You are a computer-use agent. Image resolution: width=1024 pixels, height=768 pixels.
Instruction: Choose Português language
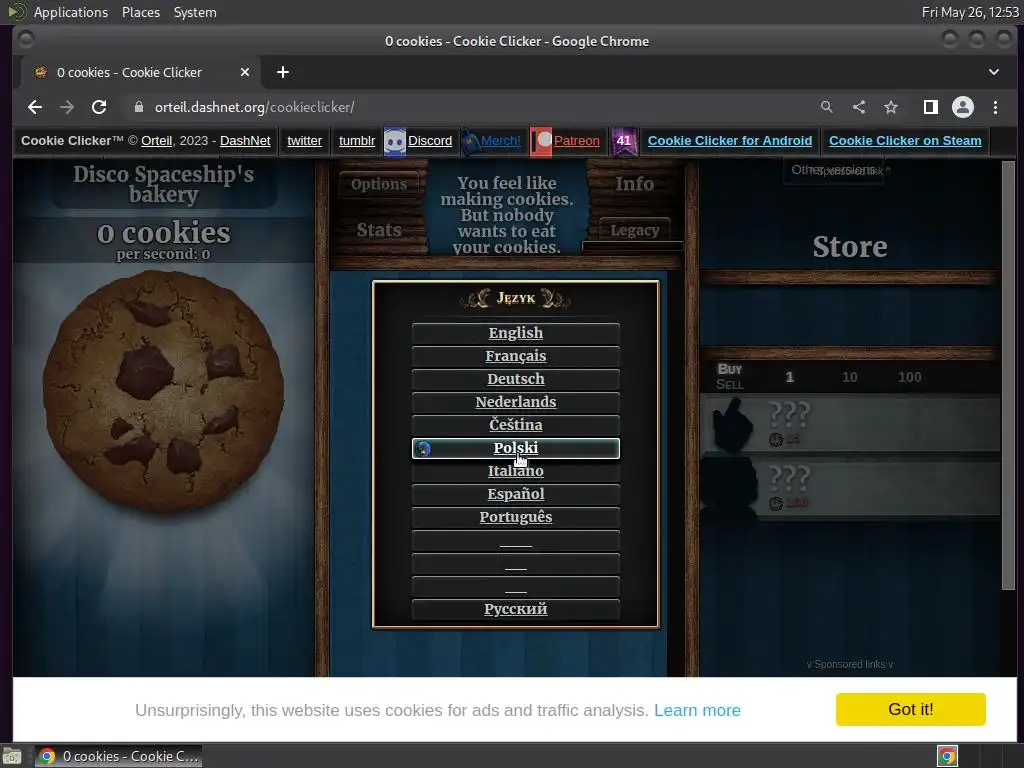(x=516, y=517)
